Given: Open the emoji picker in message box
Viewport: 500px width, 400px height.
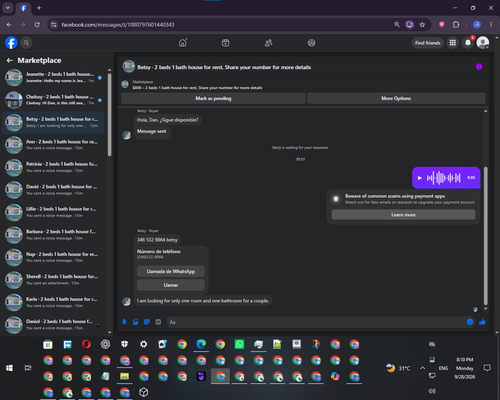Looking at the screenshot, I should pos(470,322).
